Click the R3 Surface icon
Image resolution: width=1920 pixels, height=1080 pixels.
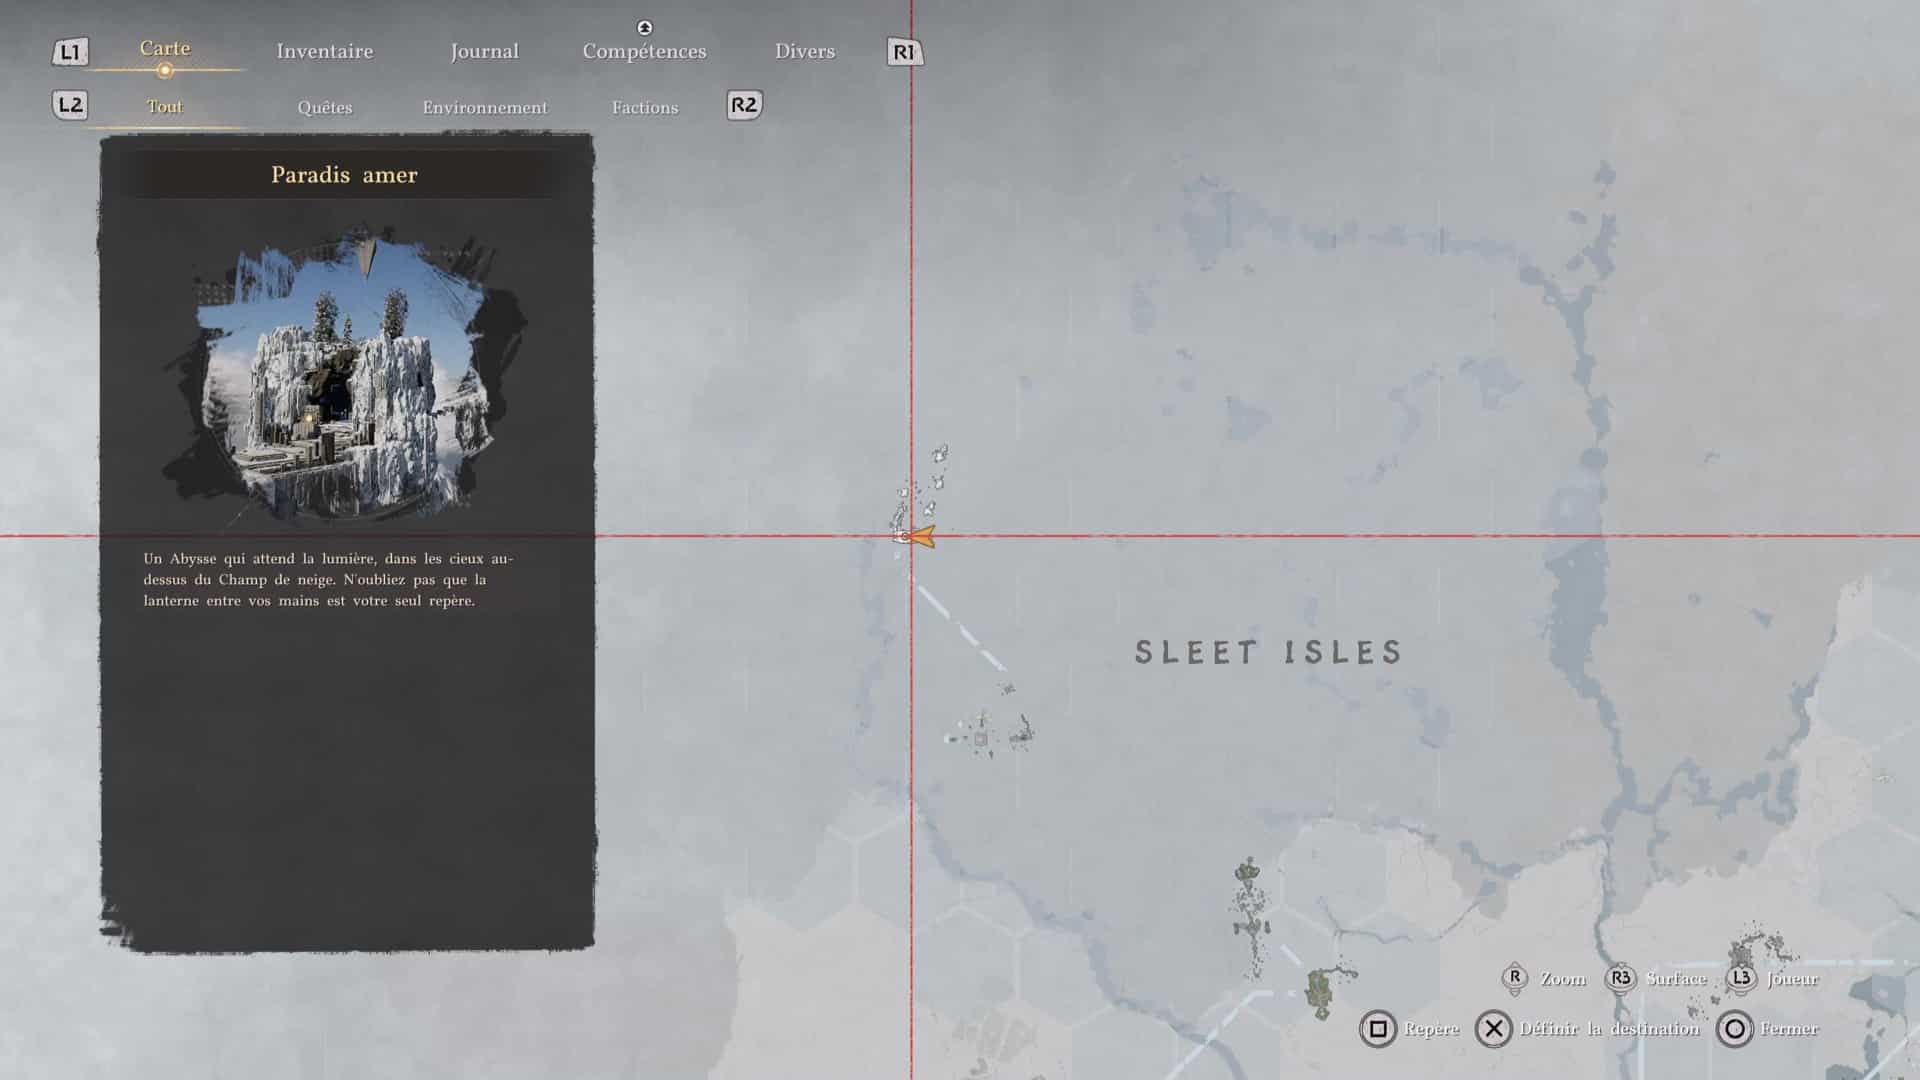[x=1621, y=978]
